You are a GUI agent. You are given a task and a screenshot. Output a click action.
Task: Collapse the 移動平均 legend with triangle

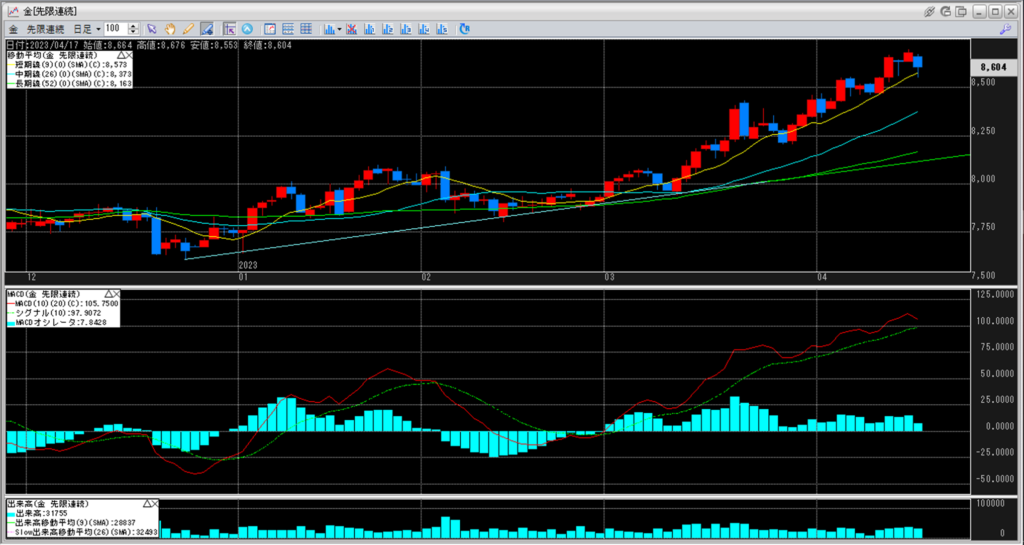tap(120, 55)
